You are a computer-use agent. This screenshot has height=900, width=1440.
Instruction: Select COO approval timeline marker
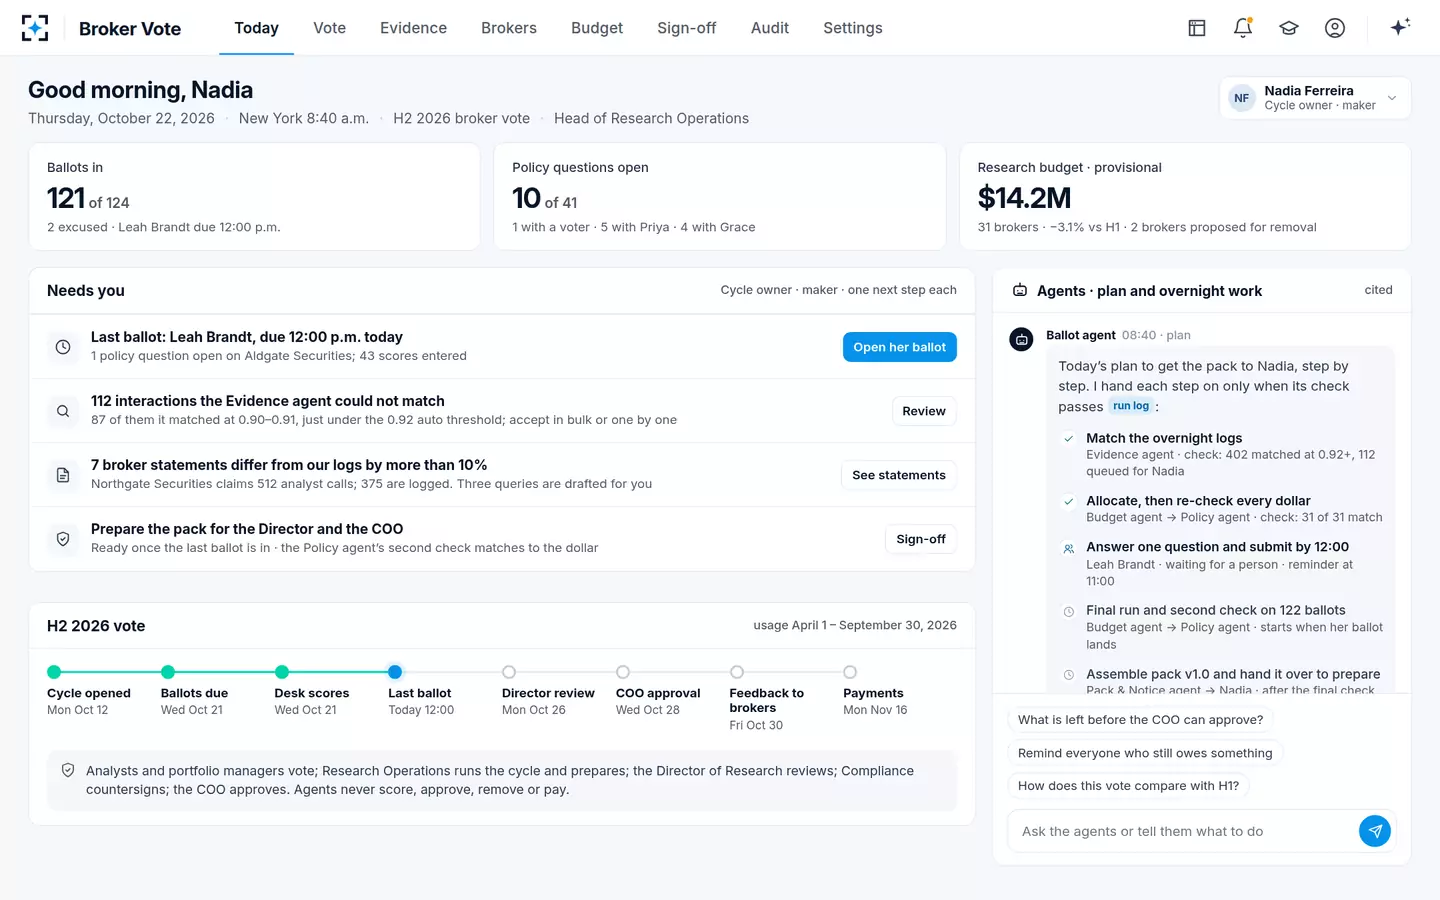[623, 672]
